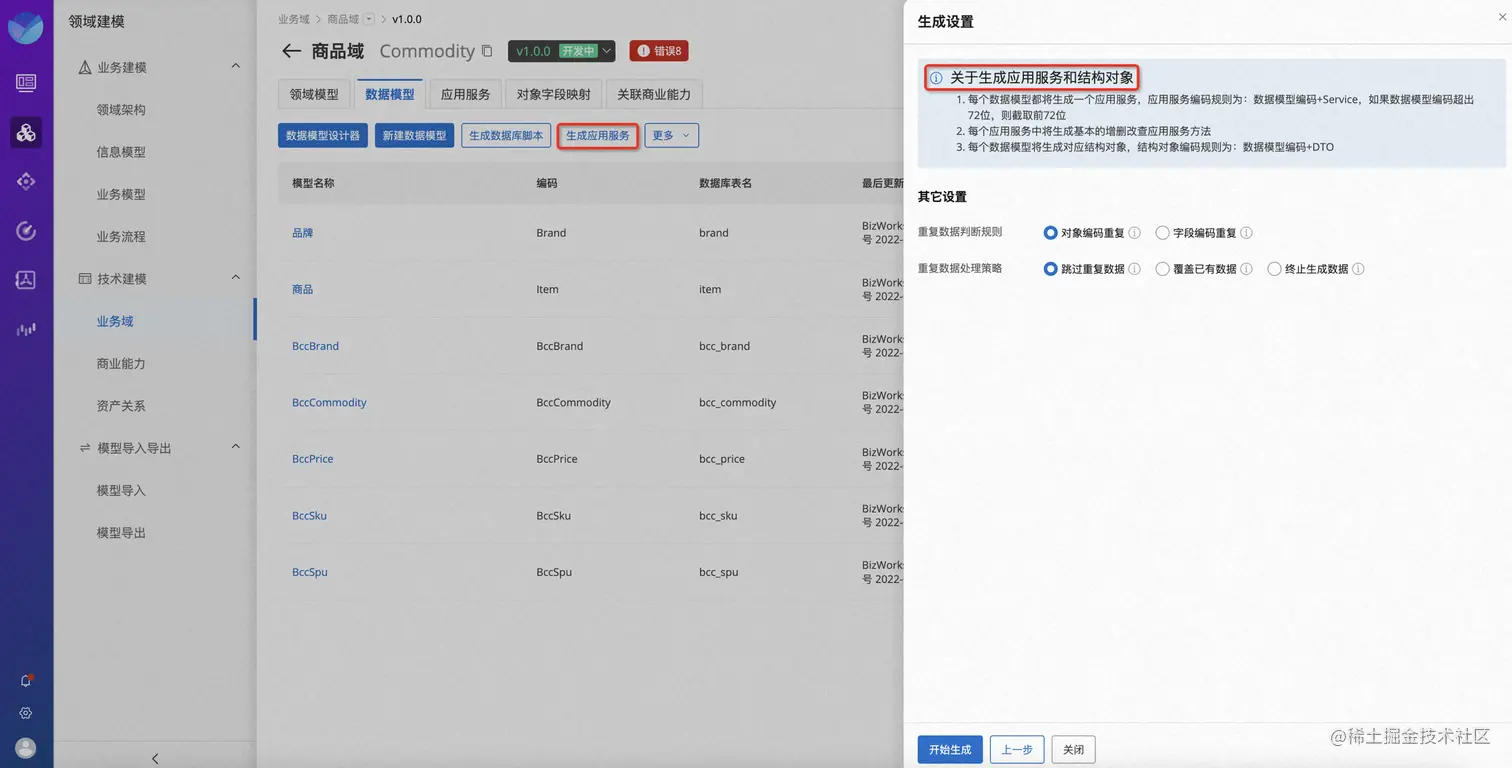Click the 业务域 breadcrumb link

coord(294,19)
